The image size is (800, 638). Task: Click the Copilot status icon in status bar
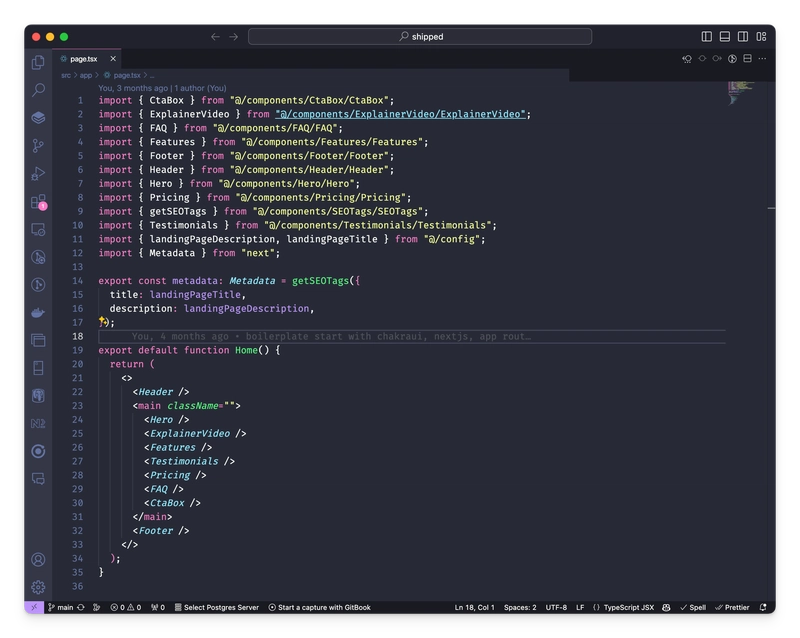point(666,607)
